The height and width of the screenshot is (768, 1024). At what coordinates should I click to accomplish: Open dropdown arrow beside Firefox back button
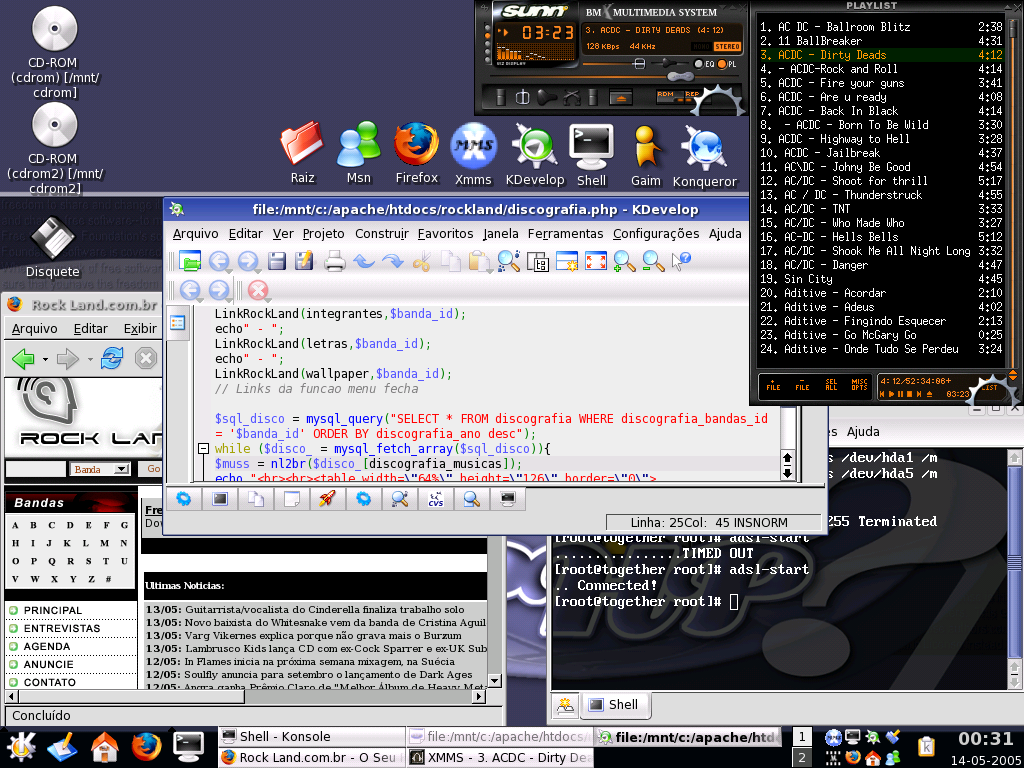coord(45,359)
